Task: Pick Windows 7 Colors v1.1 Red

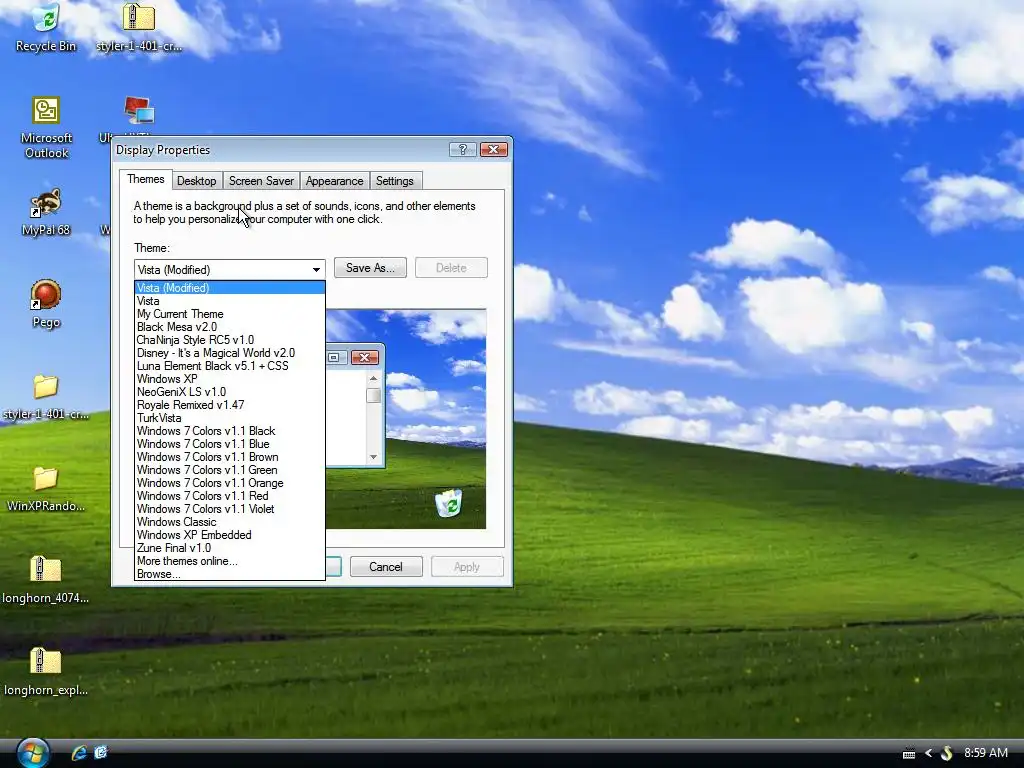Action: (230, 496)
